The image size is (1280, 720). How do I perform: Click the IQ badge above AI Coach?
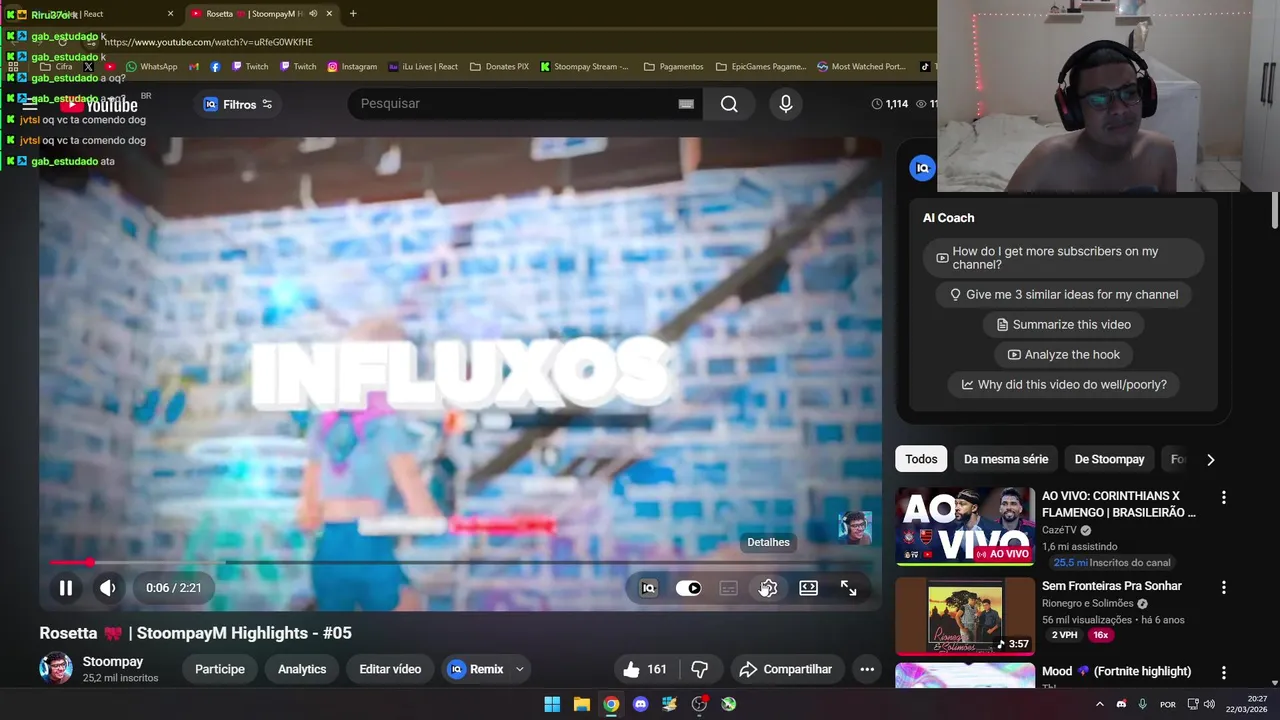(922, 168)
